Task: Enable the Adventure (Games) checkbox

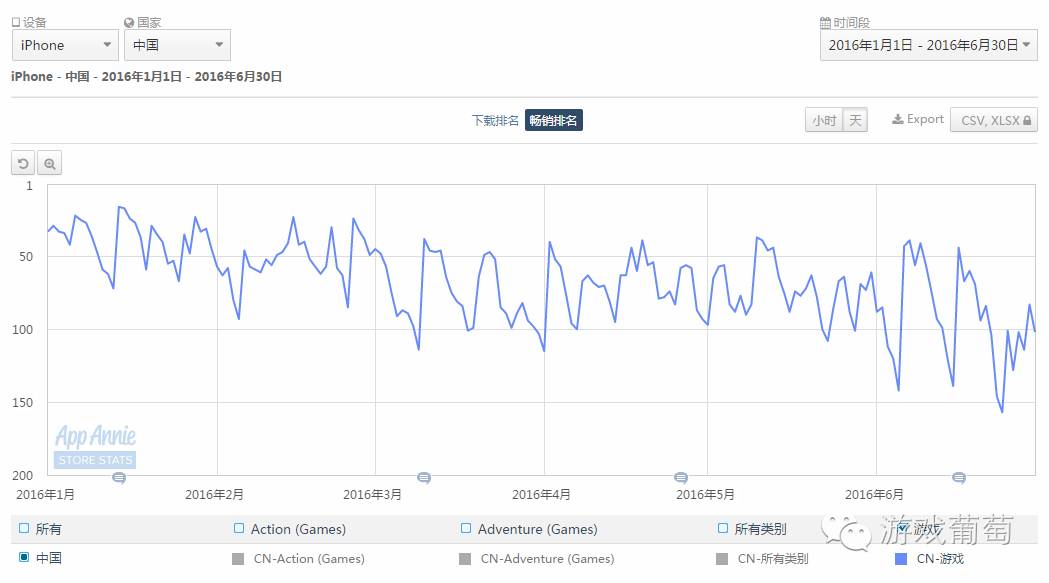Action: pyautogui.click(x=466, y=529)
